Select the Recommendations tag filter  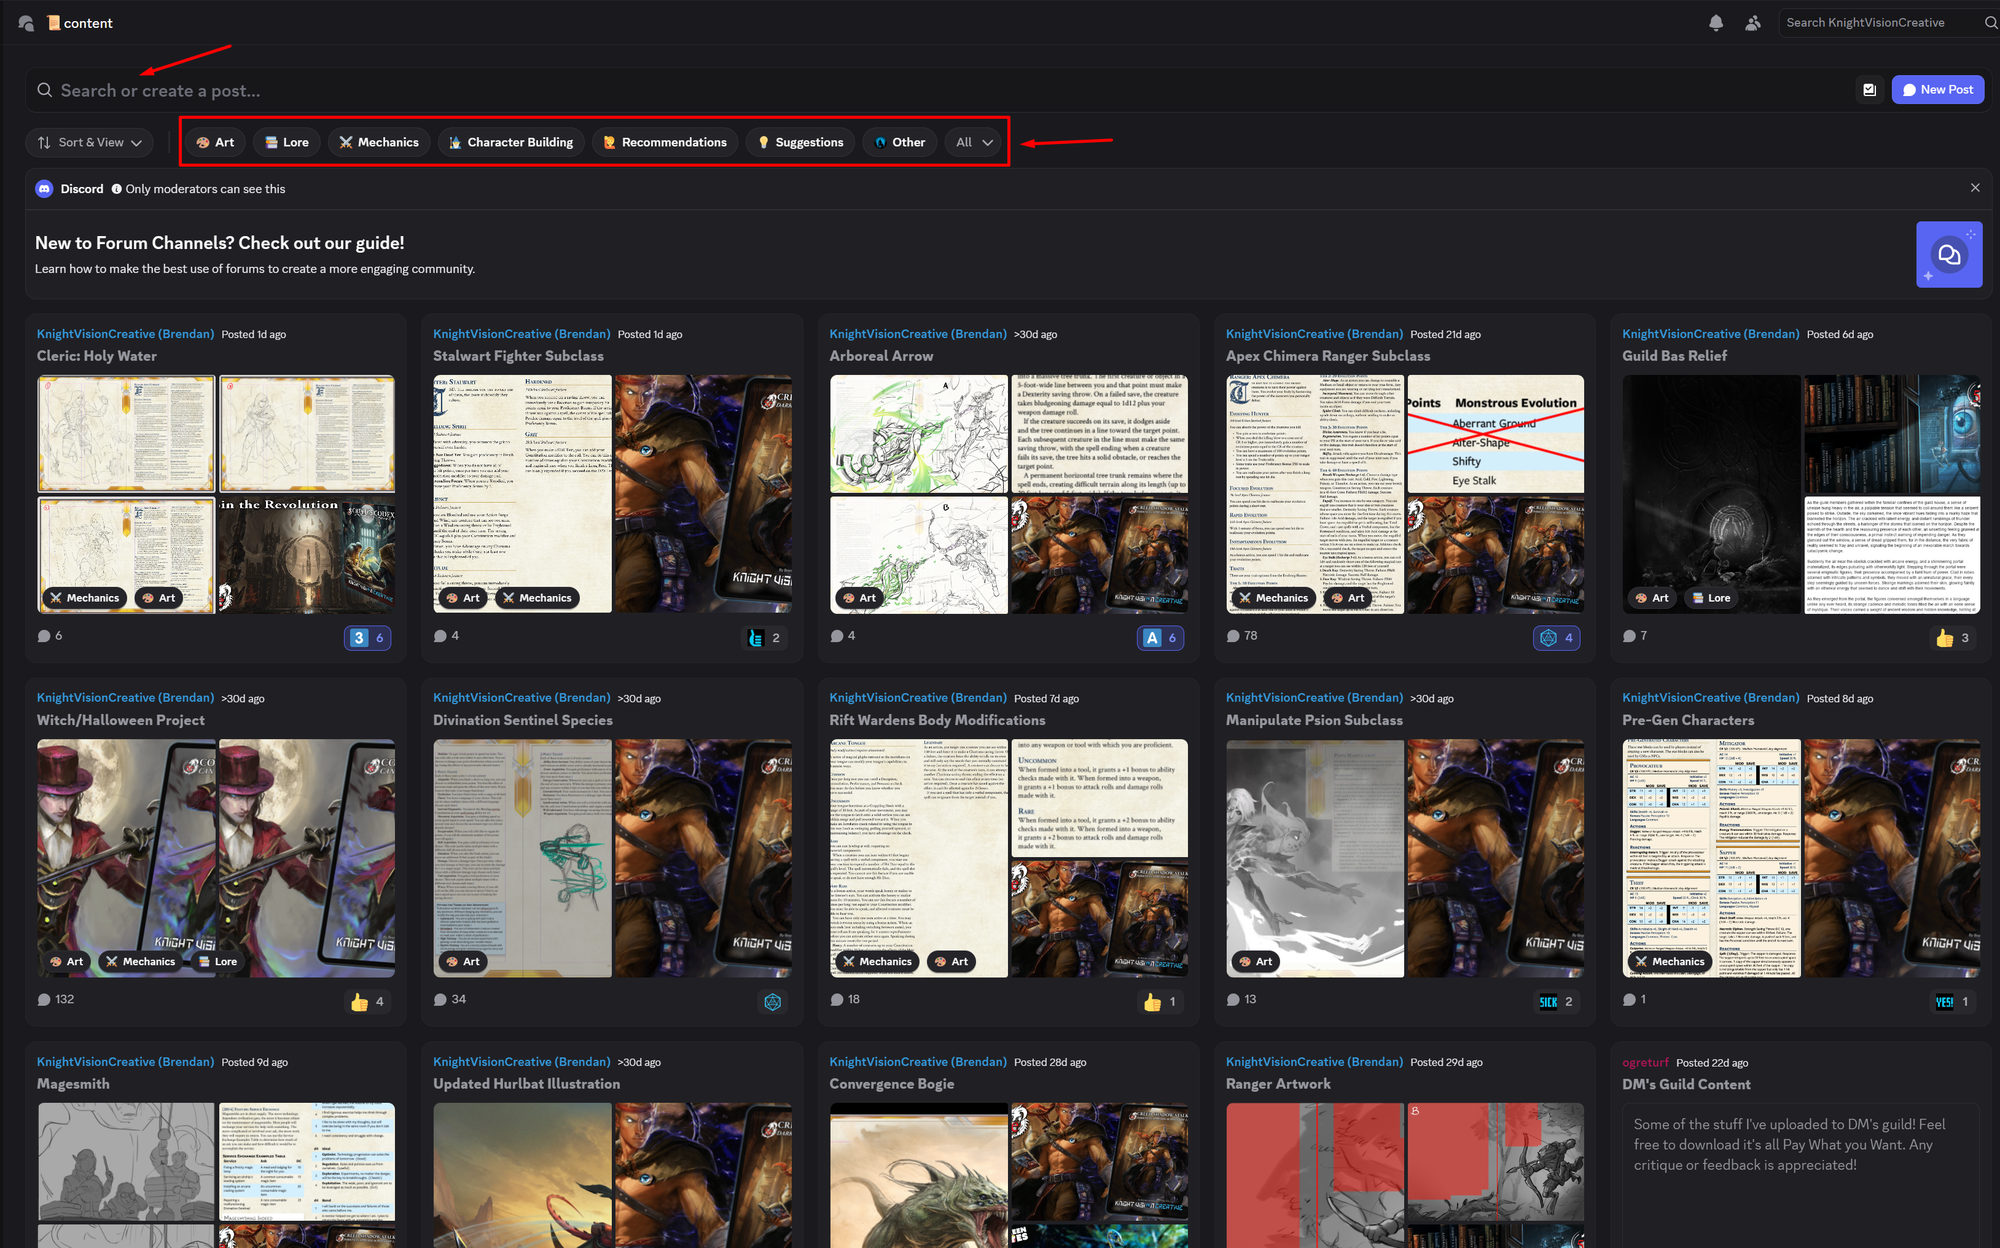[x=665, y=143]
